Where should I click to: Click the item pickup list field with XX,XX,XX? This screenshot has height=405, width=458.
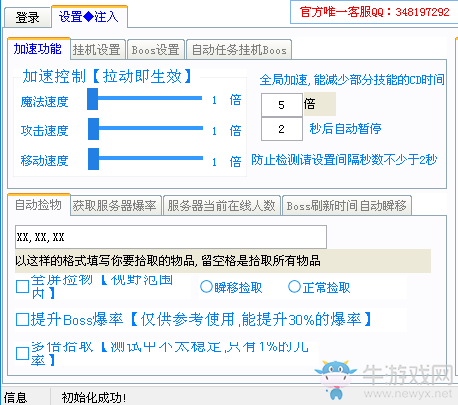171,237
